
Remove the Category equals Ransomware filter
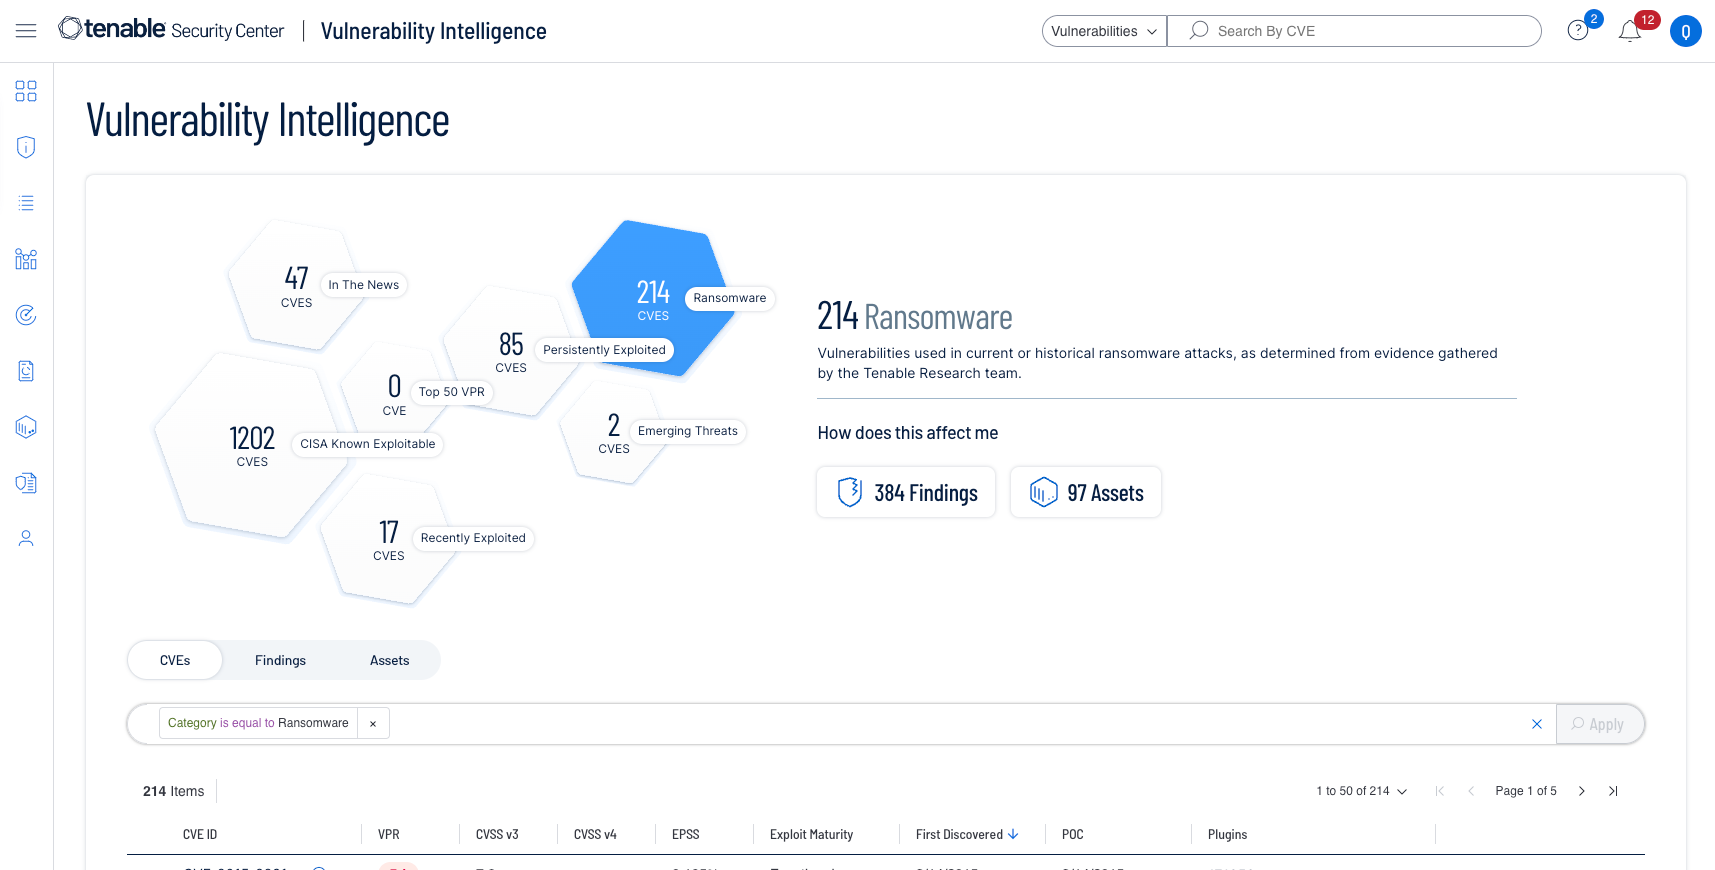coord(373,724)
